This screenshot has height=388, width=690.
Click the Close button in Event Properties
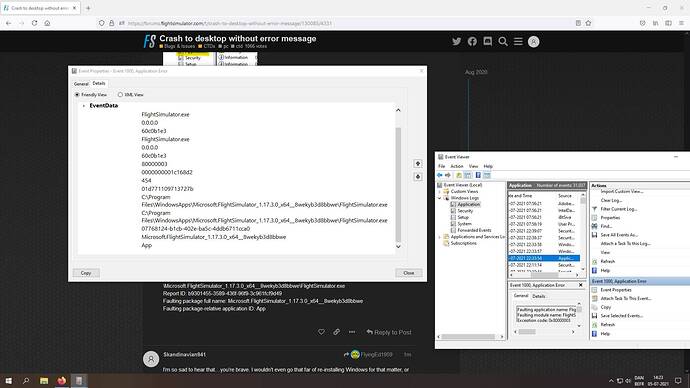pyautogui.click(x=408, y=273)
